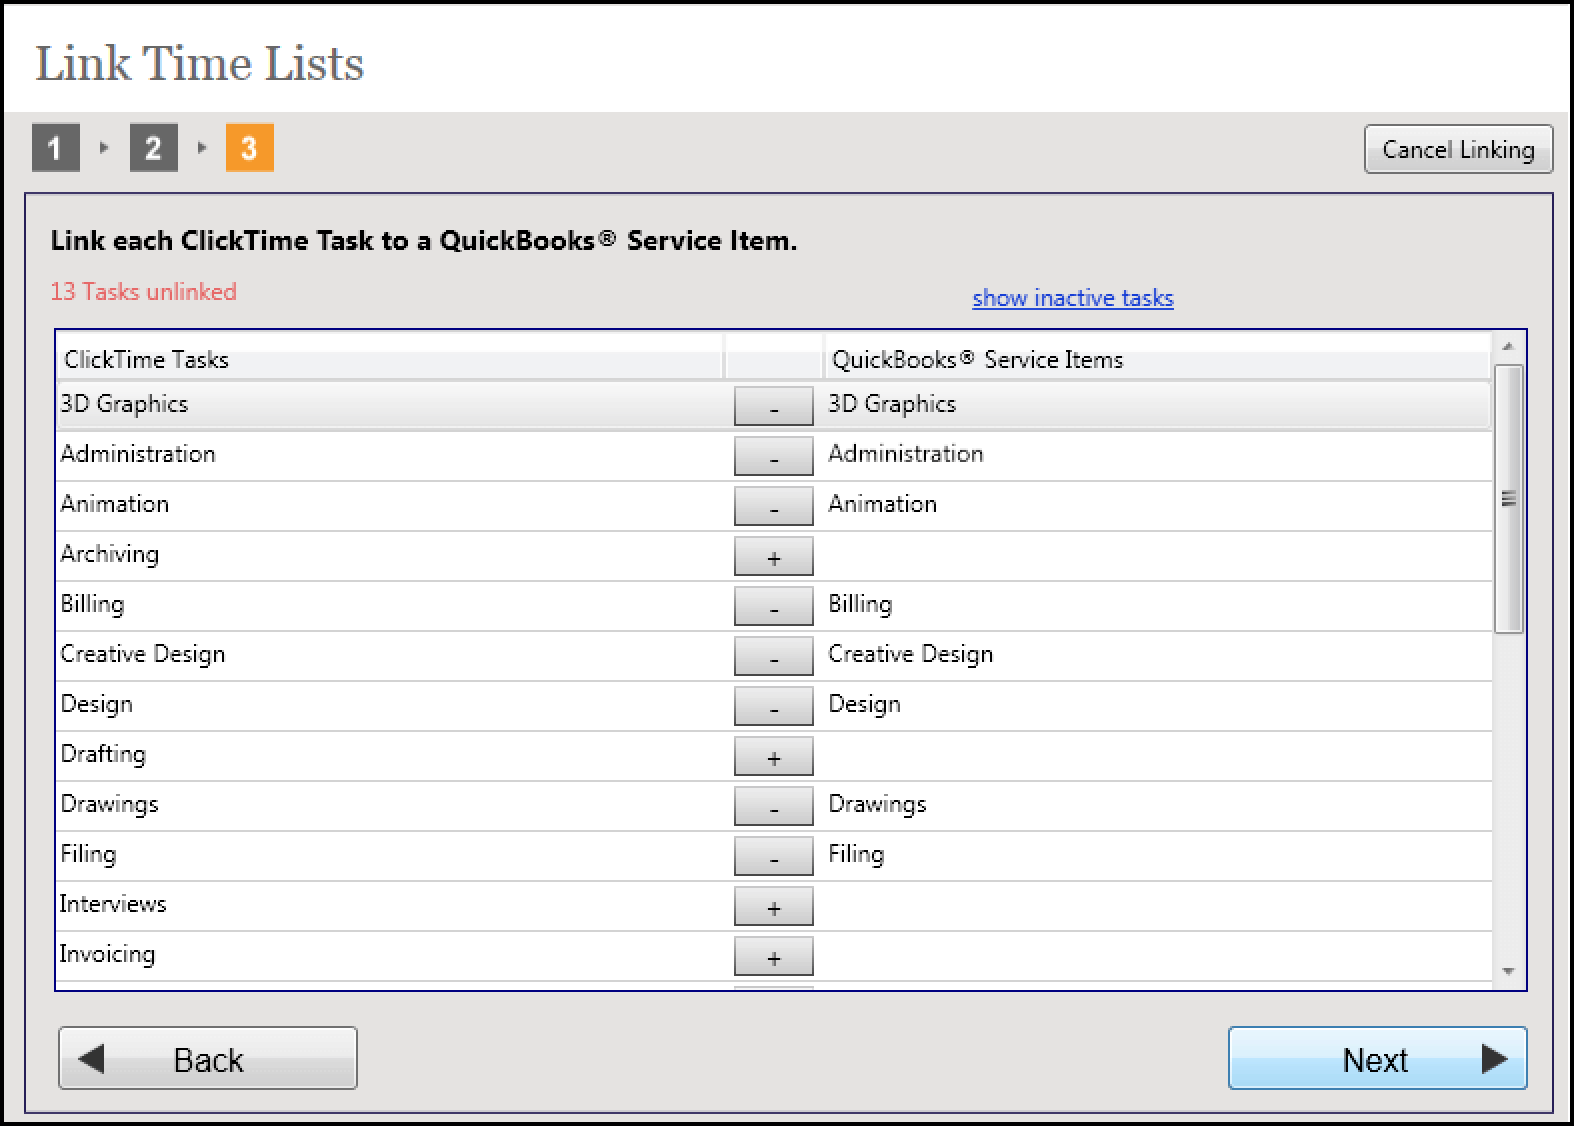Link the Archiving task using plus button
1574x1126 pixels.
coord(773,557)
